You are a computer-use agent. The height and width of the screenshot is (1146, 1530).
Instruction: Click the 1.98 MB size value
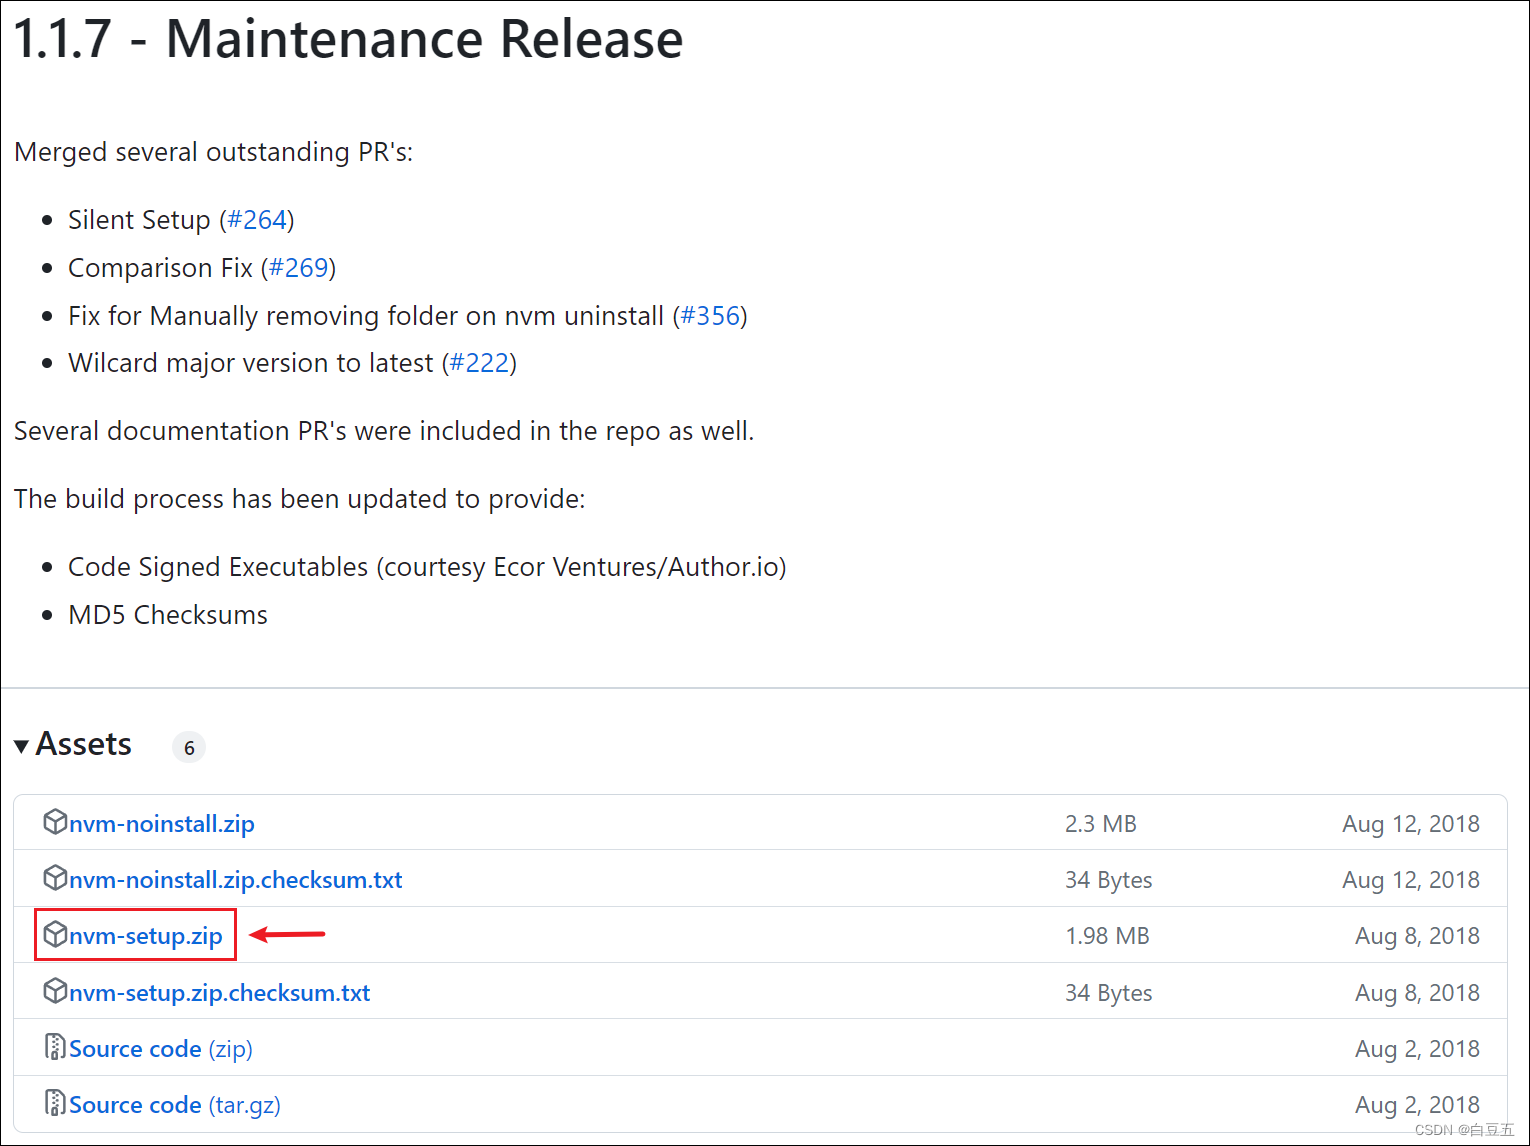point(1107,936)
